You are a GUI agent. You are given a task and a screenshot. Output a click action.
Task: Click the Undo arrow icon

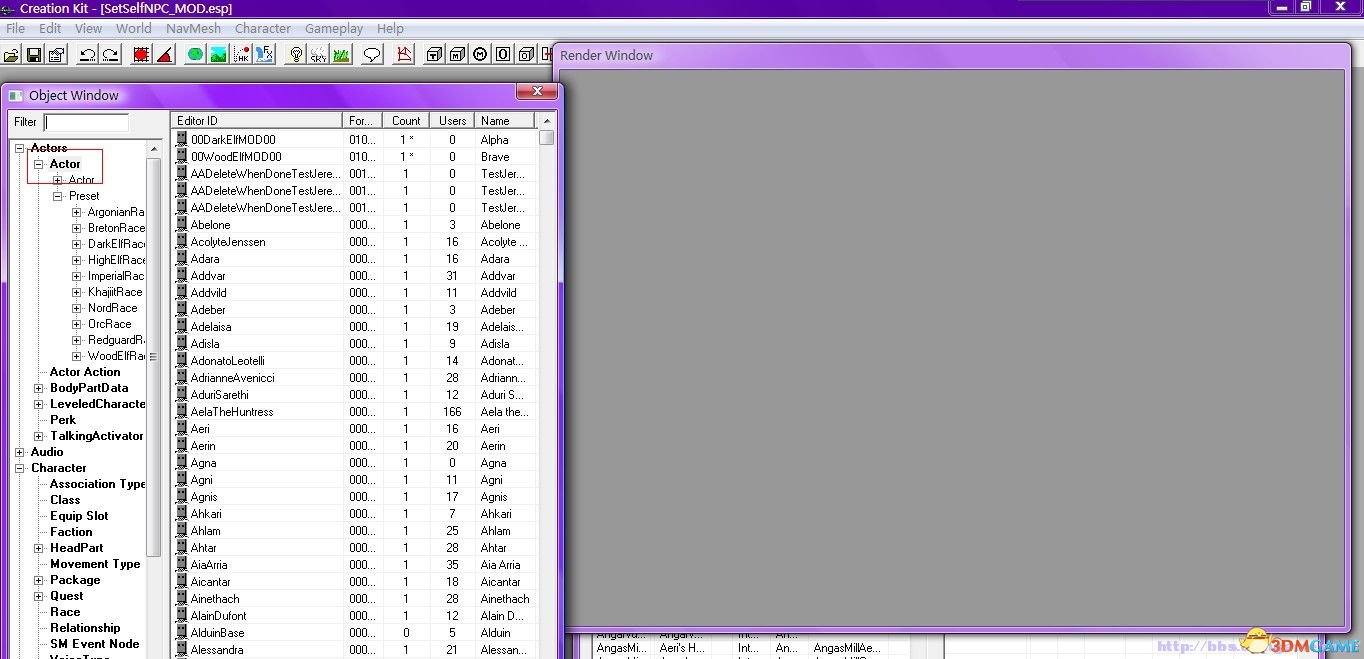(87, 55)
